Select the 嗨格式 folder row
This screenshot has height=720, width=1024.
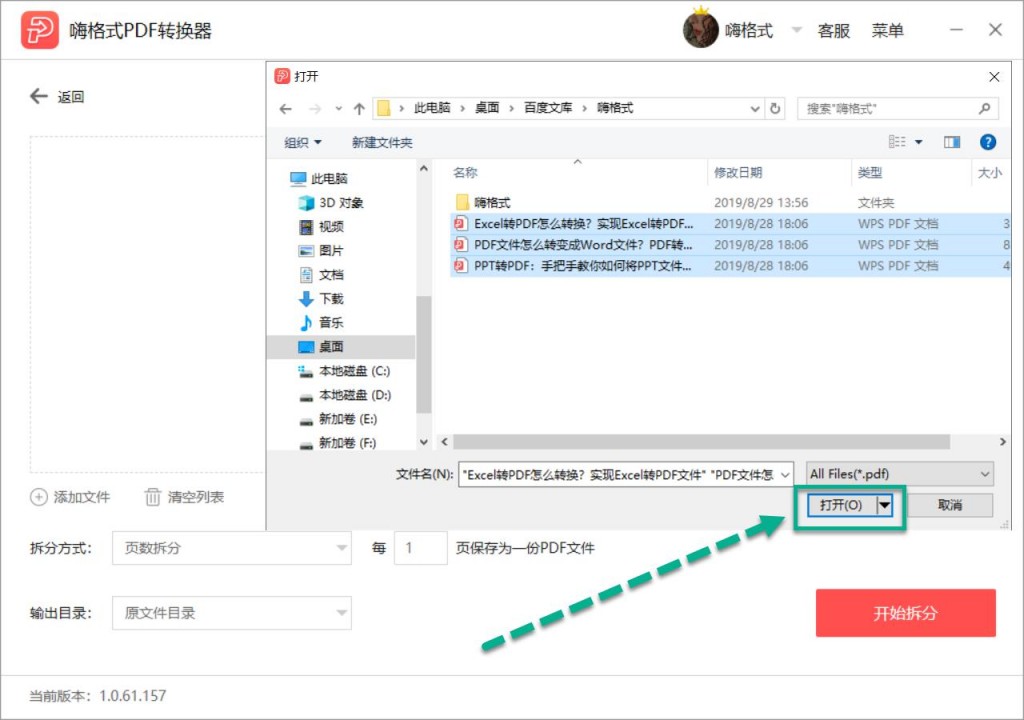730,203
